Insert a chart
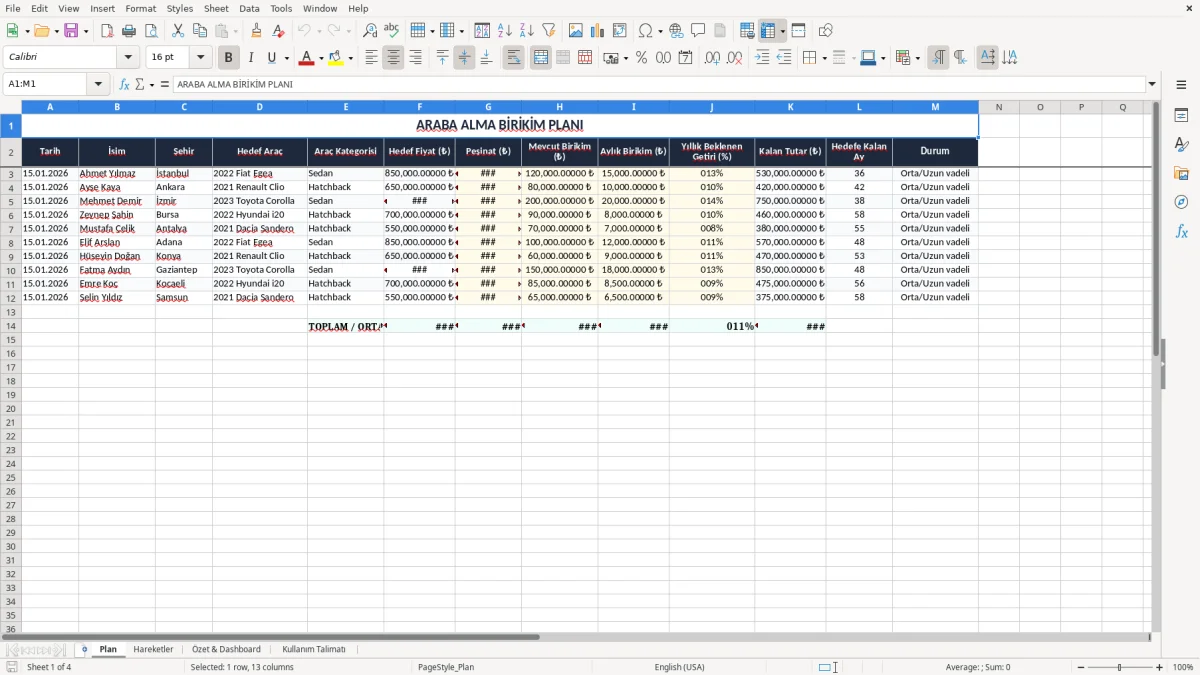This screenshot has height=675, width=1200. [x=598, y=31]
